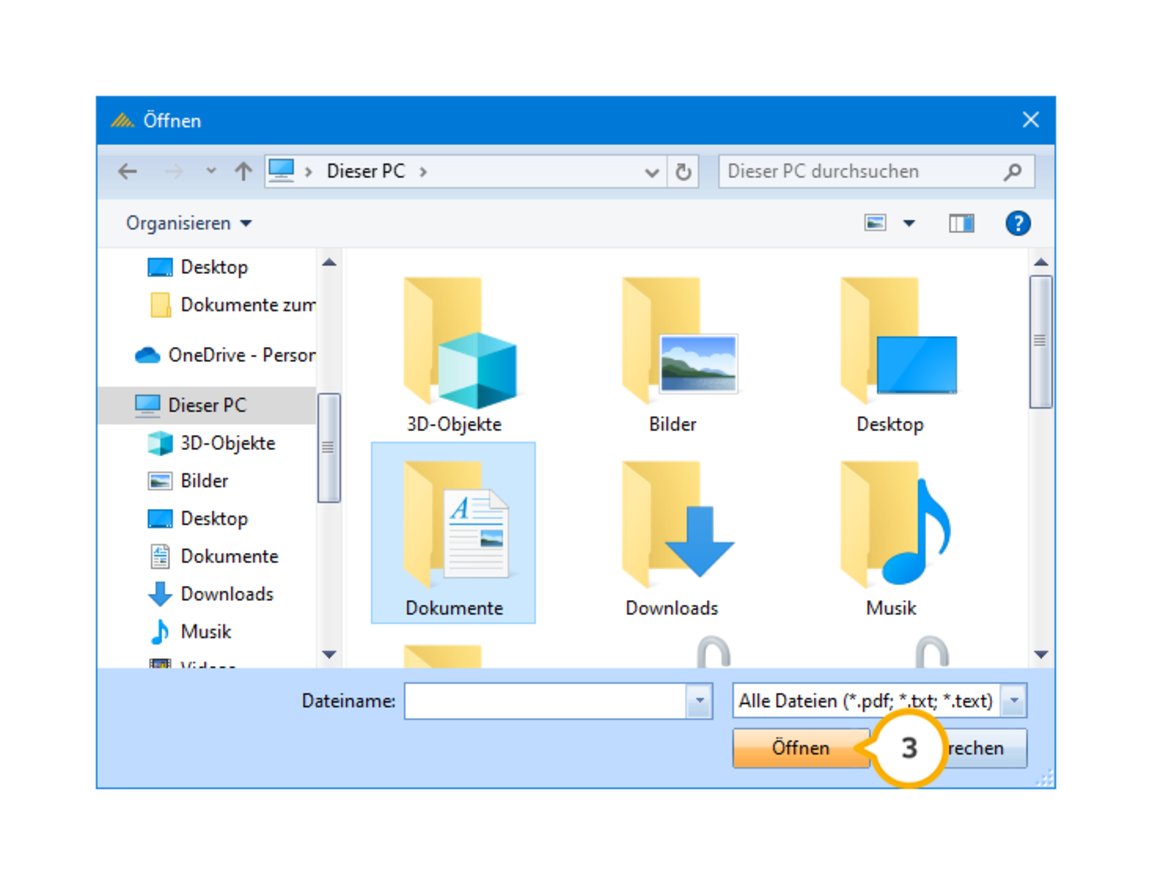This screenshot has height=885, width=1152.
Task: Open the Organisieren menu
Action: (189, 223)
